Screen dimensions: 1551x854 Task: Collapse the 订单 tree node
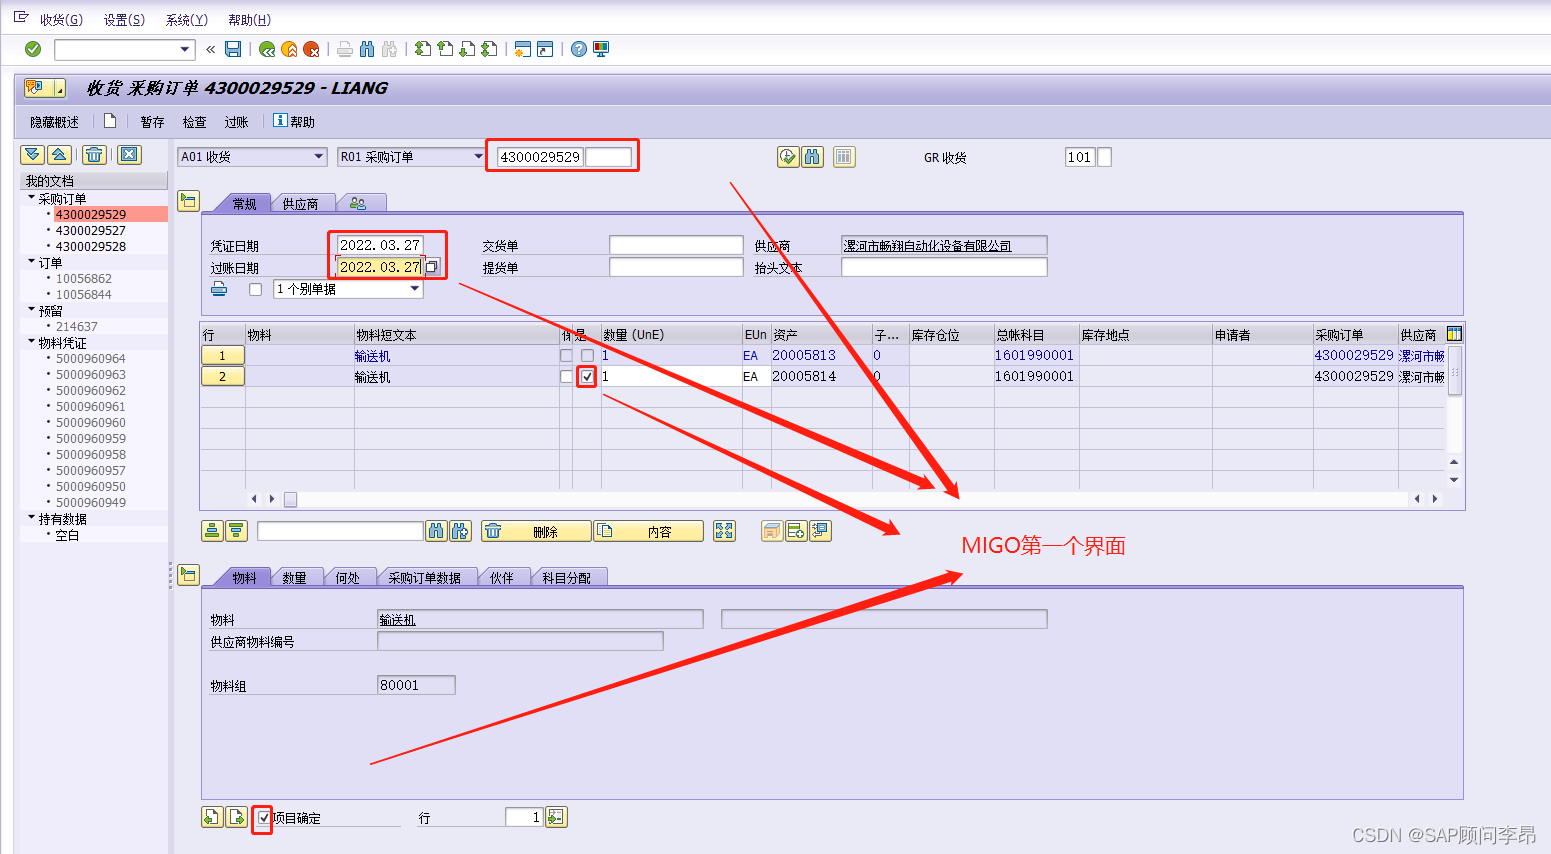31,262
